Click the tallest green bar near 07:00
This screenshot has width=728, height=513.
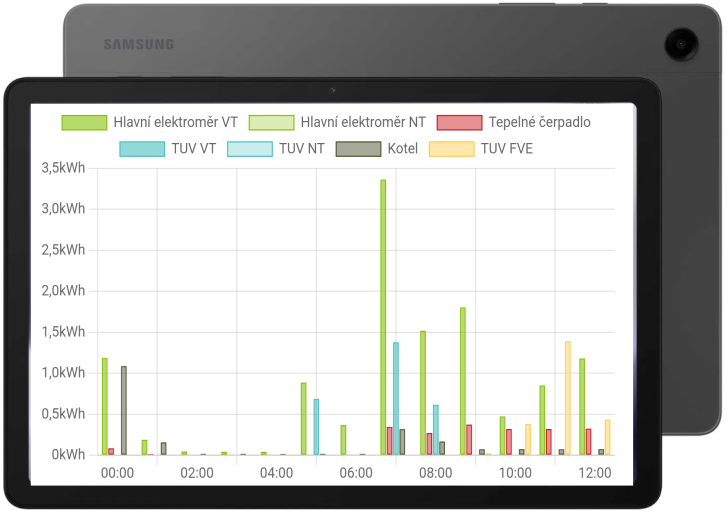(x=383, y=317)
